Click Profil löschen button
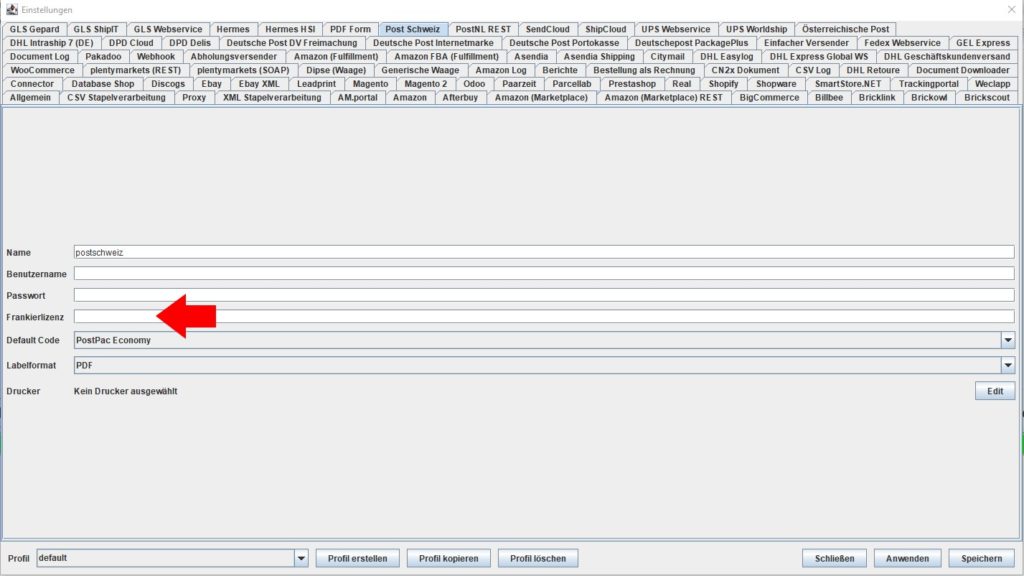This screenshot has width=1024, height=576. click(x=538, y=558)
